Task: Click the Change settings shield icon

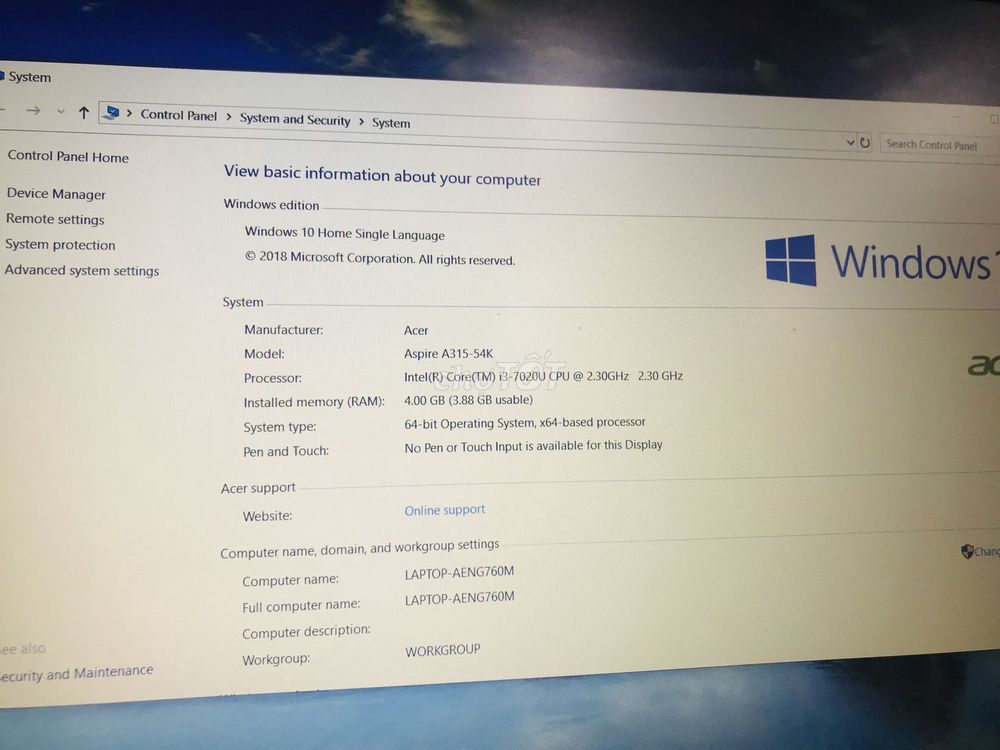Action: point(967,552)
